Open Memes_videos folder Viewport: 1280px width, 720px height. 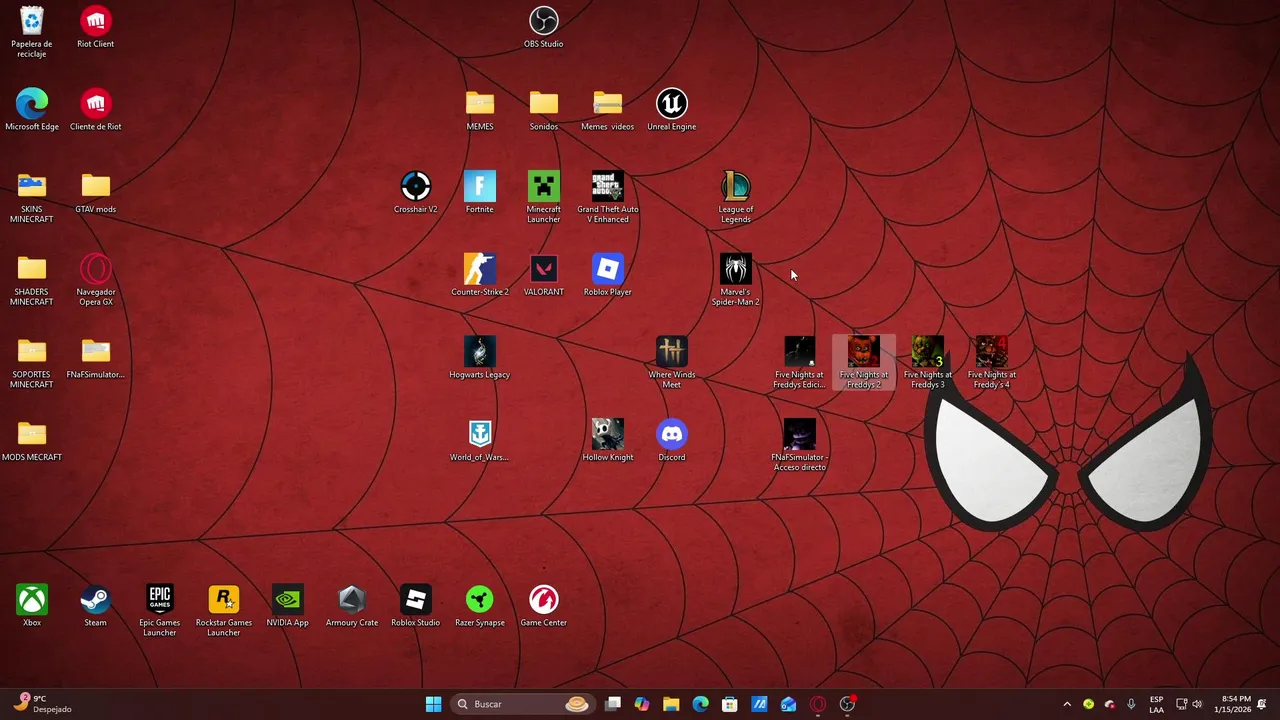(607, 110)
